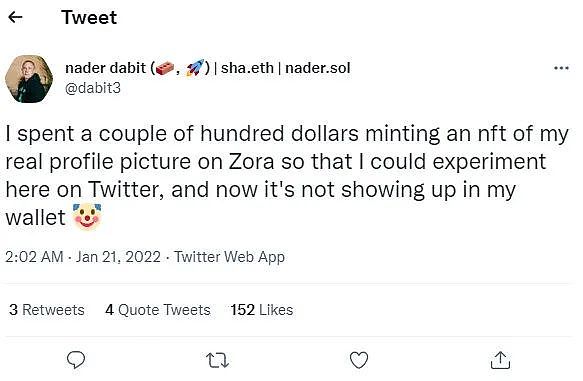Visit the @dabit3 handle profile
Viewport: 583px width, 381px height.
pos(93,88)
